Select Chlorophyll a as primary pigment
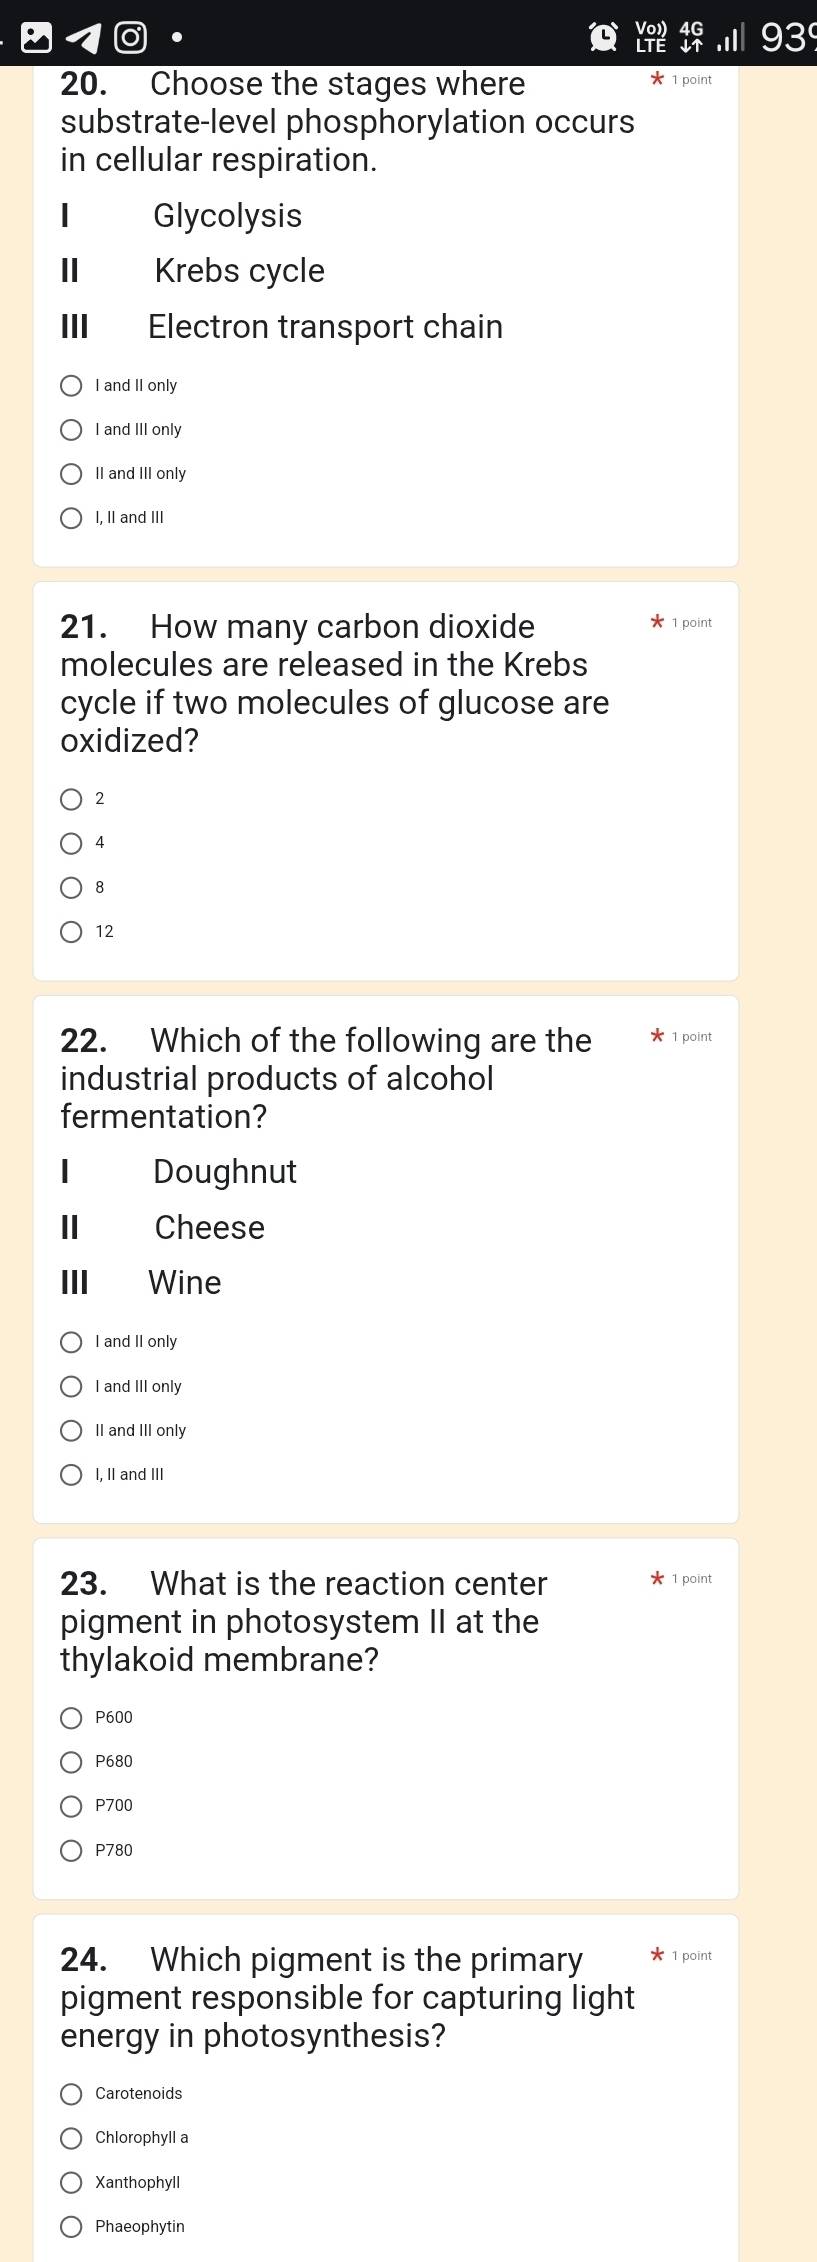Viewport: 817px width, 2262px height. click(72, 2137)
